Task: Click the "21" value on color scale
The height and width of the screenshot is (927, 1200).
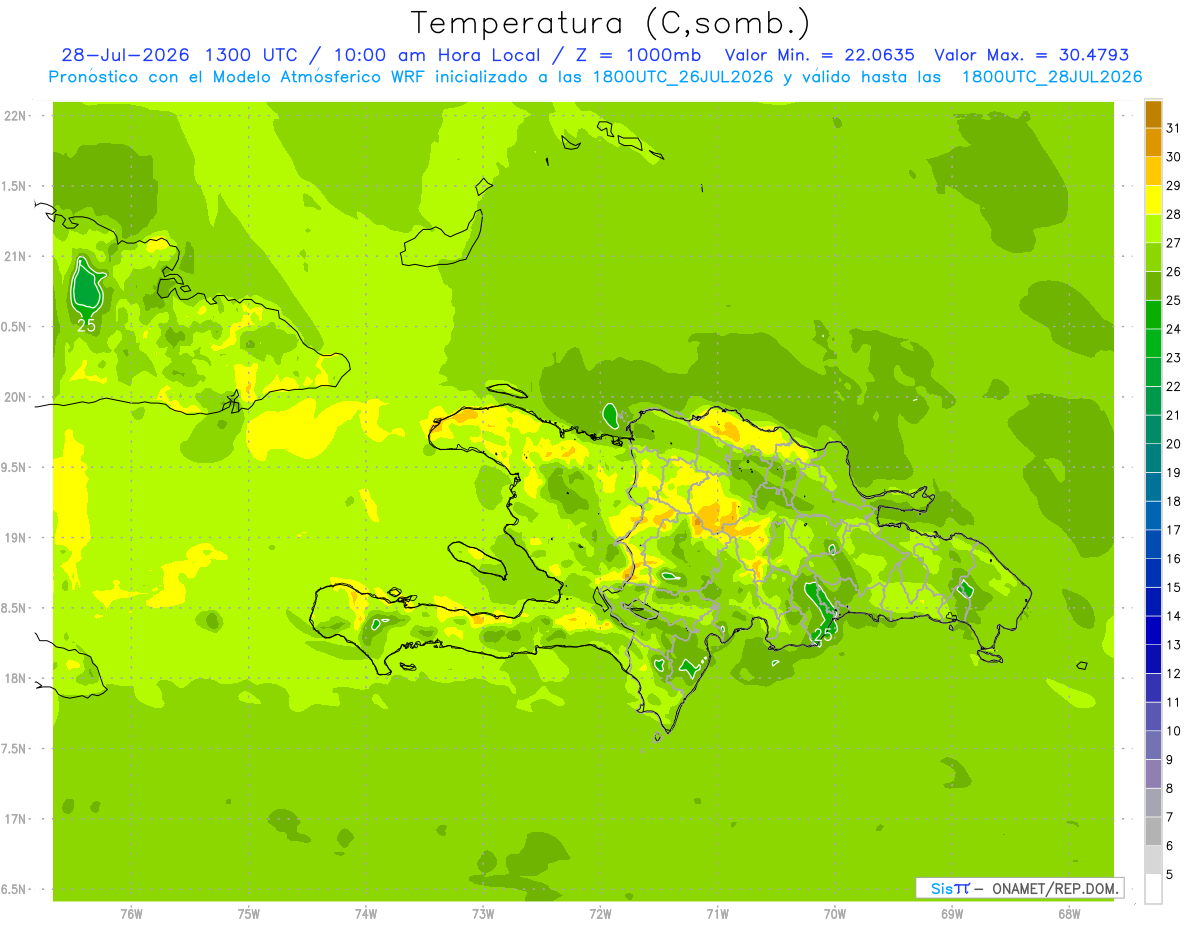Action: click(x=1174, y=415)
